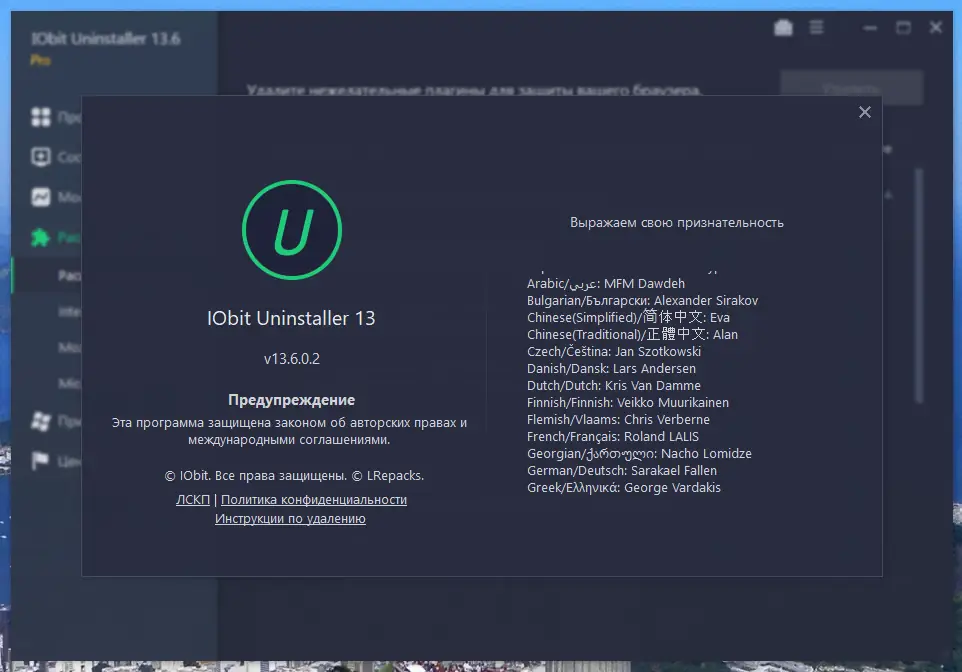
Task: Select the Windows apps icon in sidebar
Action: pos(40,420)
